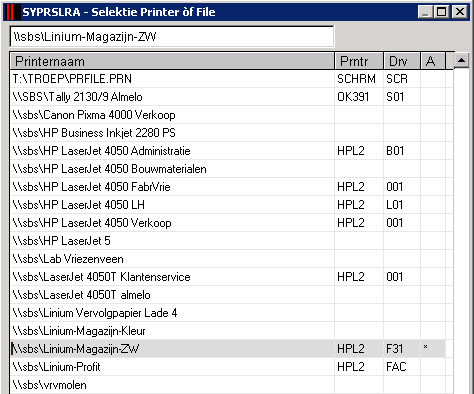Click the scrollbar up arrow
This screenshot has width=474, height=394.
[x=461, y=61]
